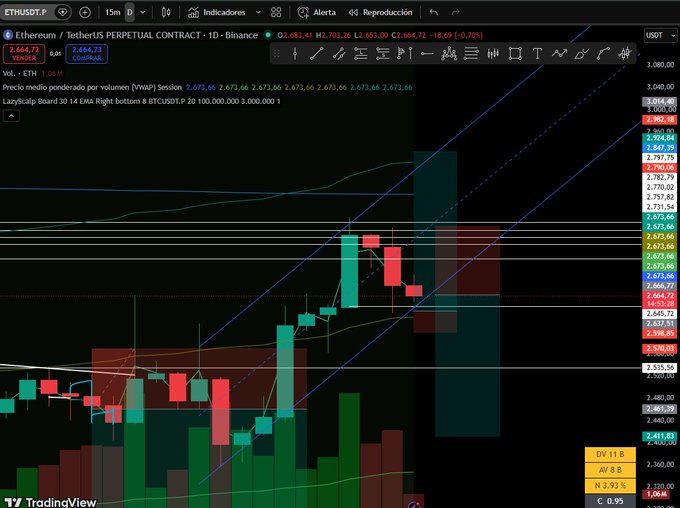Click the AV 8 B yellow board cell
The width and height of the screenshot is (680, 508).
tap(610, 470)
